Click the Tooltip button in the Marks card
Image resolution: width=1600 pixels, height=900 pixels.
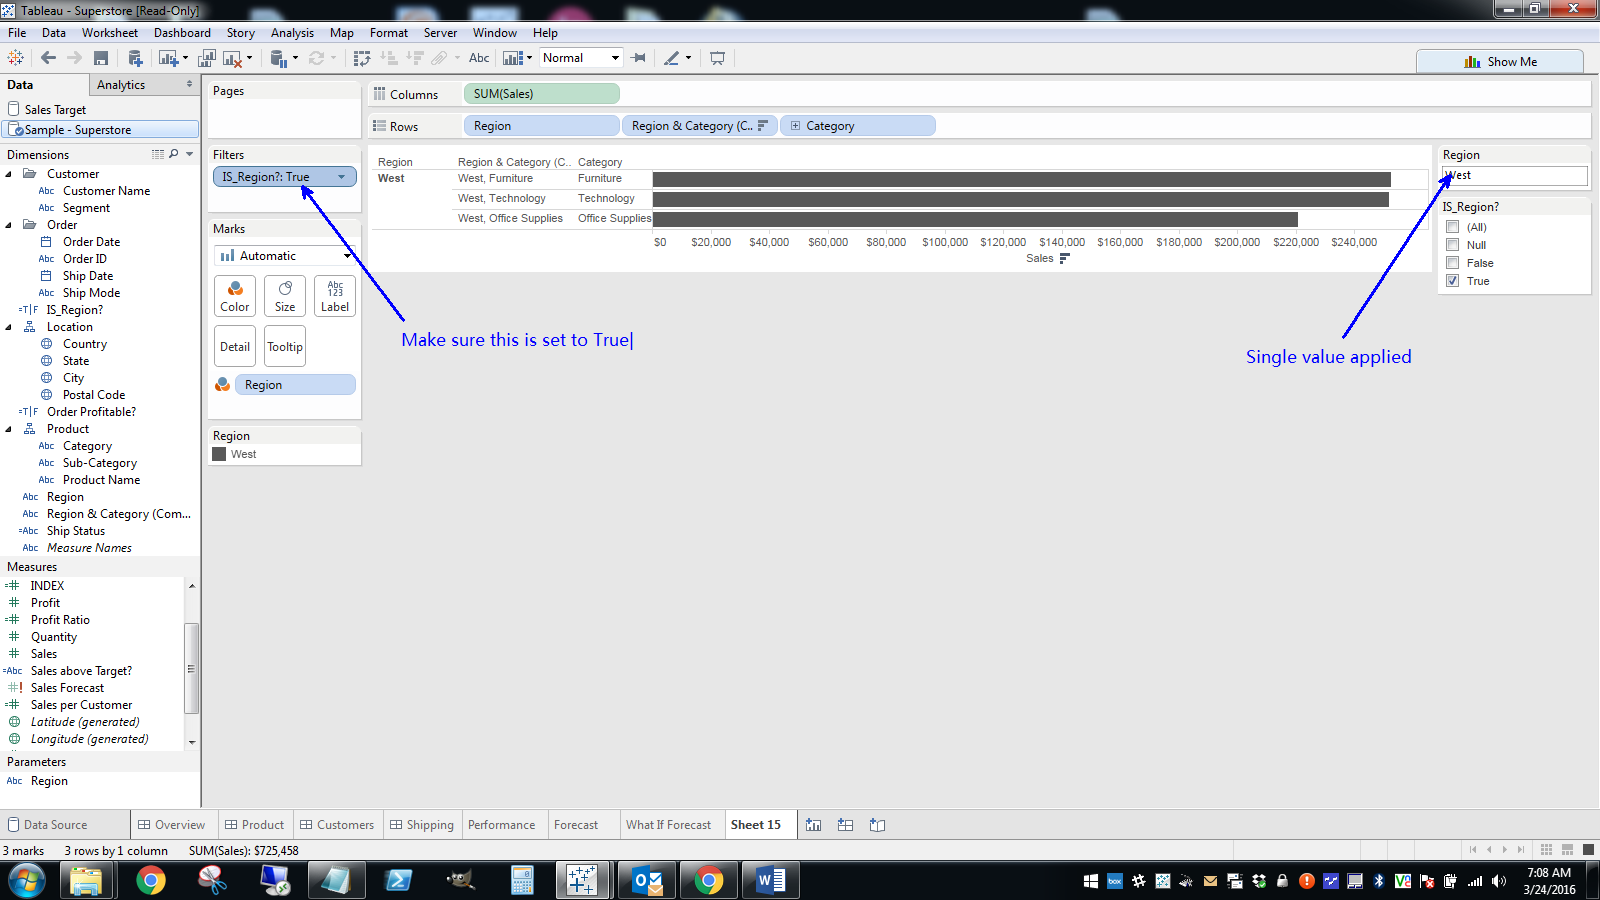click(x=284, y=346)
